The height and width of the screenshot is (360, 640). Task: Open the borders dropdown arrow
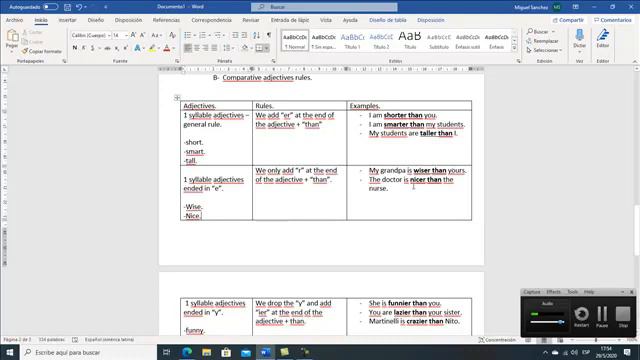pyautogui.click(x=267, y=48)
